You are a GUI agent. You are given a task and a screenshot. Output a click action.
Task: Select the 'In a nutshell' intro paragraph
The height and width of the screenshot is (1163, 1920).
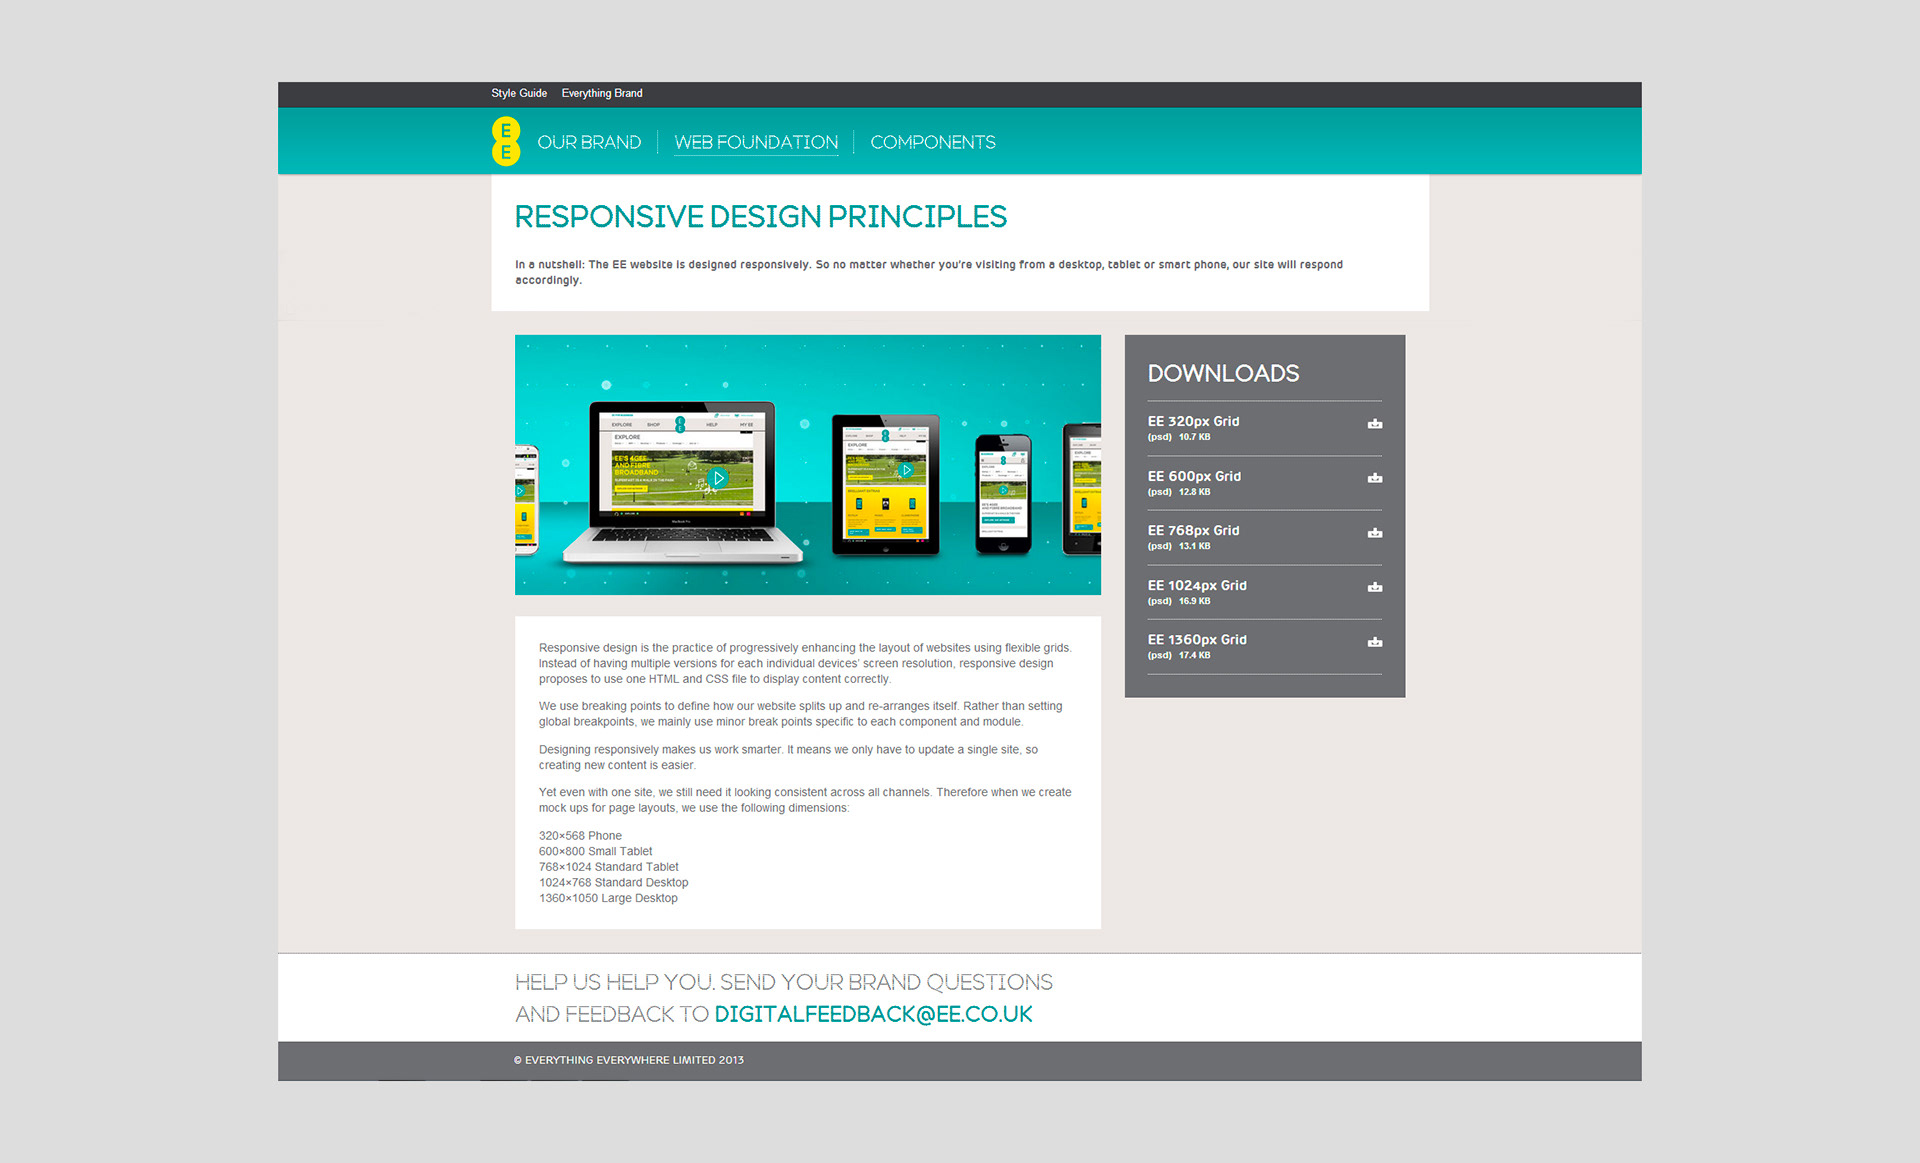[929, 272]
